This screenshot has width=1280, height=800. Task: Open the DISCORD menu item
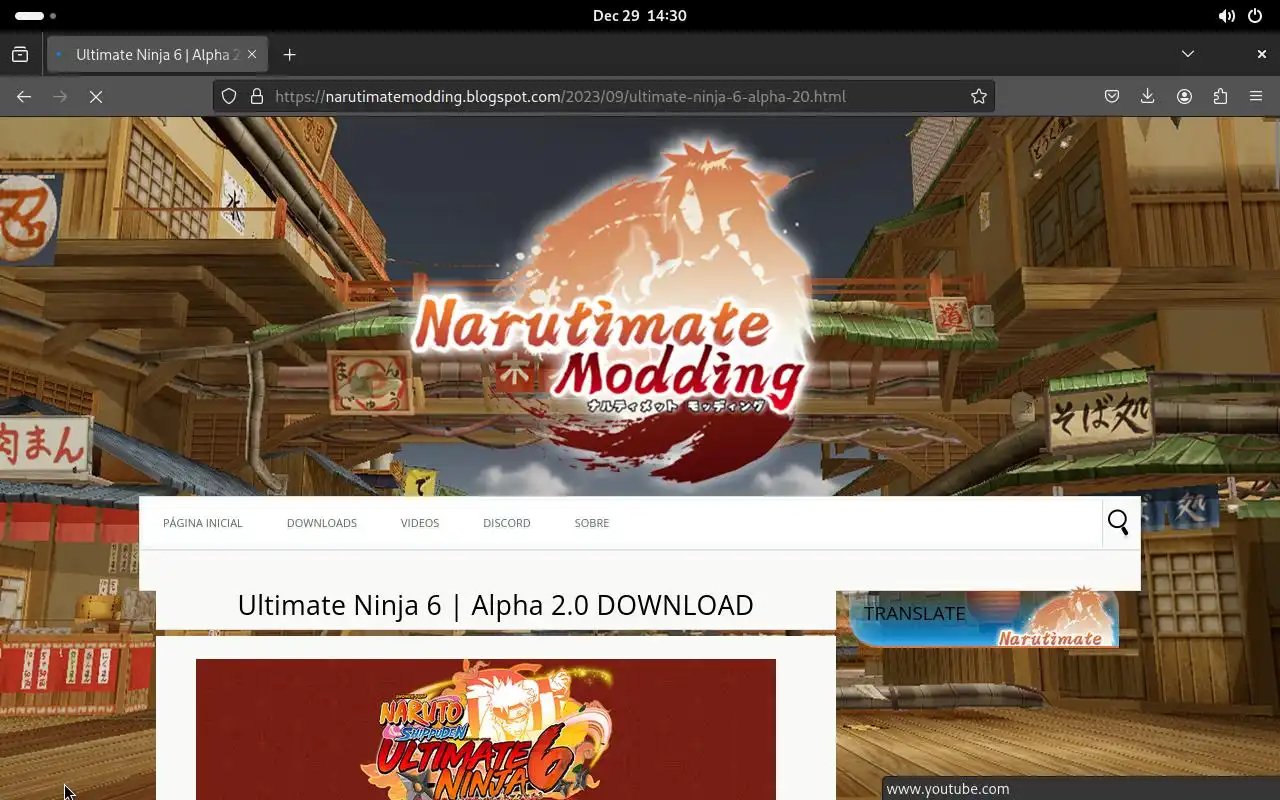coord(507,523)
